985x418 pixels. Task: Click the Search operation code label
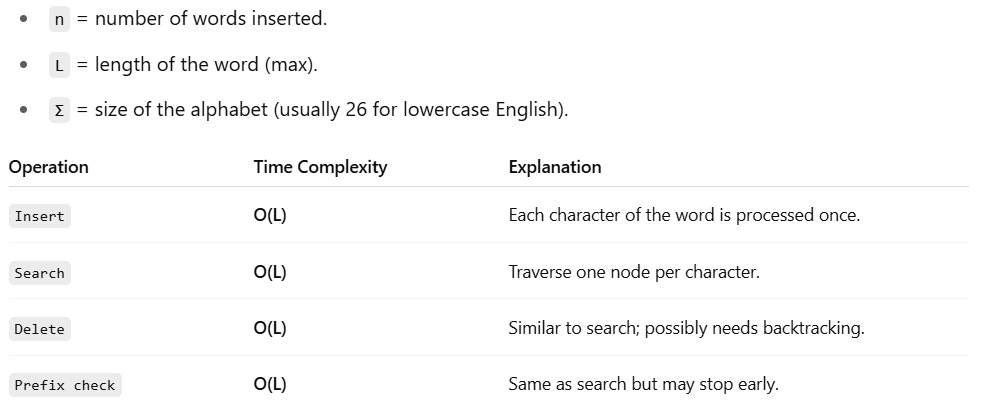tap(39, 273)
